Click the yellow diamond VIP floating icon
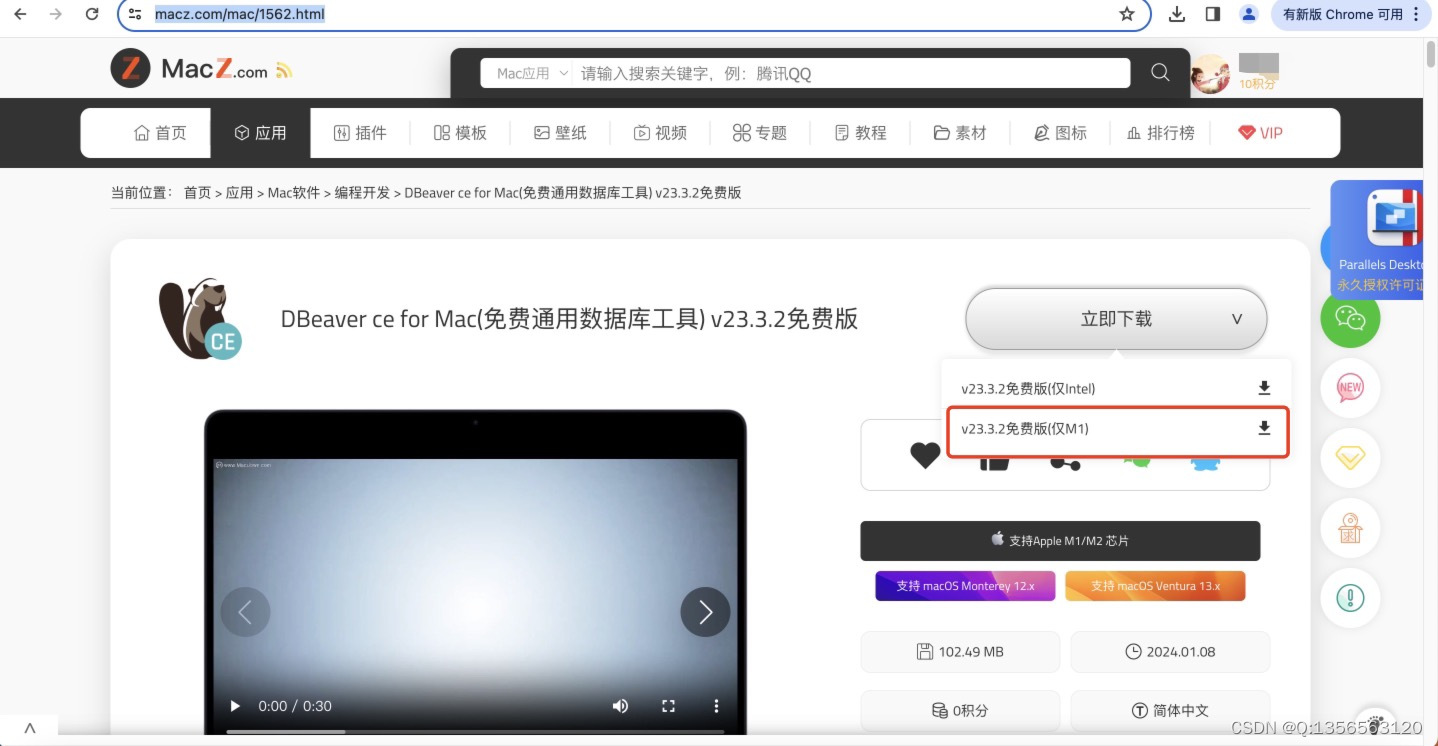This screenshot has height=746, width=1438. [1350, 458]
